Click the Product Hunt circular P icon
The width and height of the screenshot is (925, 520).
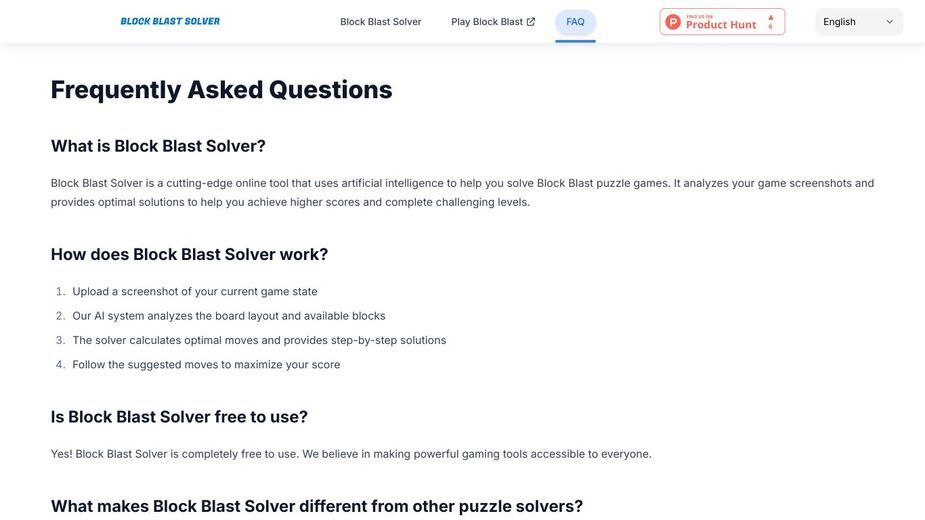click(673, 22)
